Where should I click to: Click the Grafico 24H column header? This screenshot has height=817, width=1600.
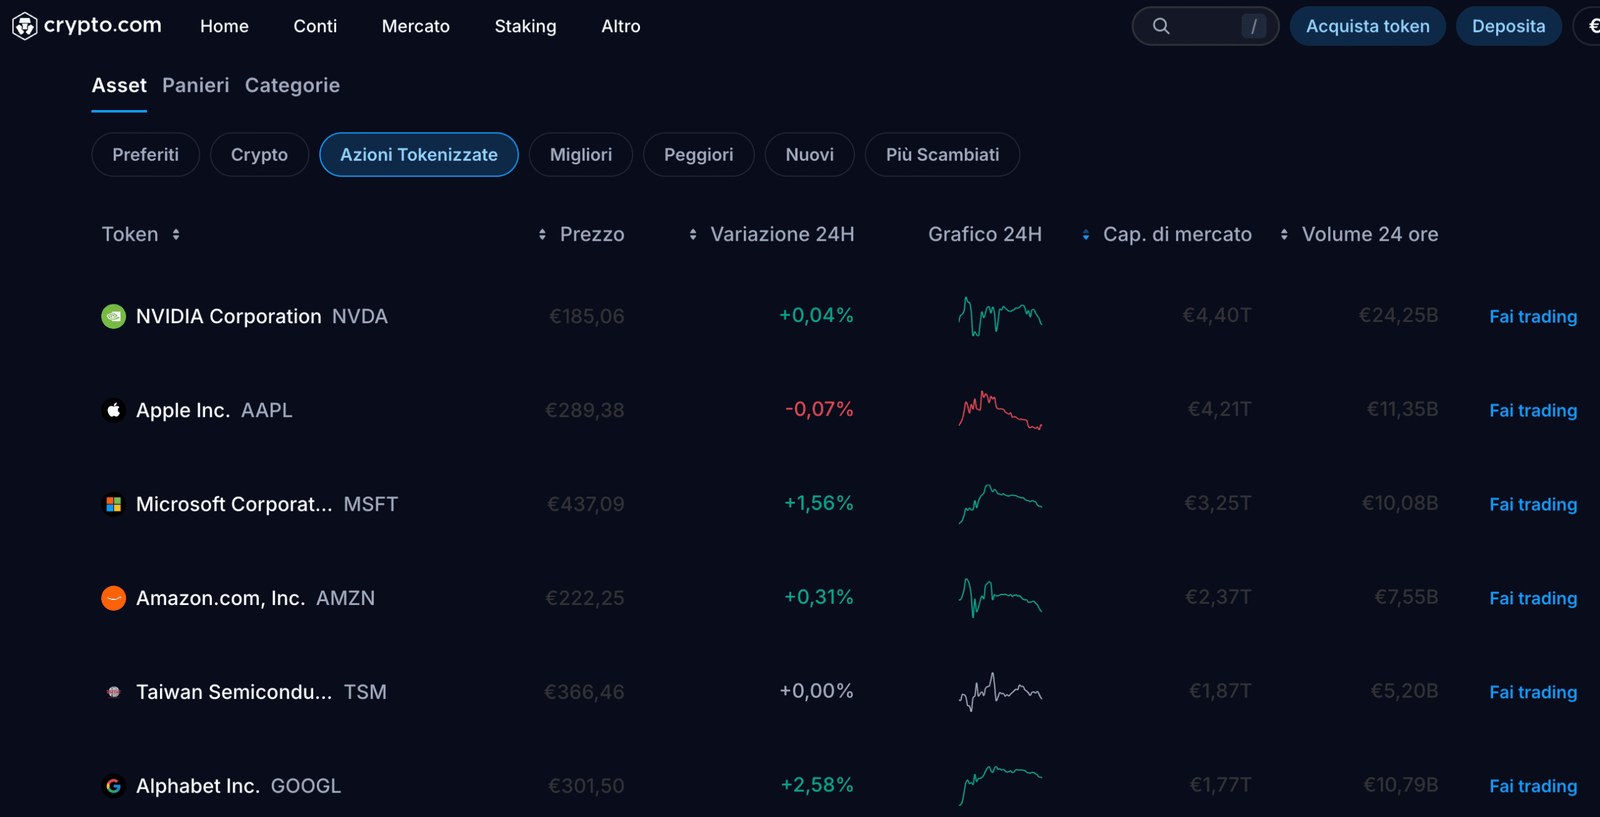pos(985,234)
